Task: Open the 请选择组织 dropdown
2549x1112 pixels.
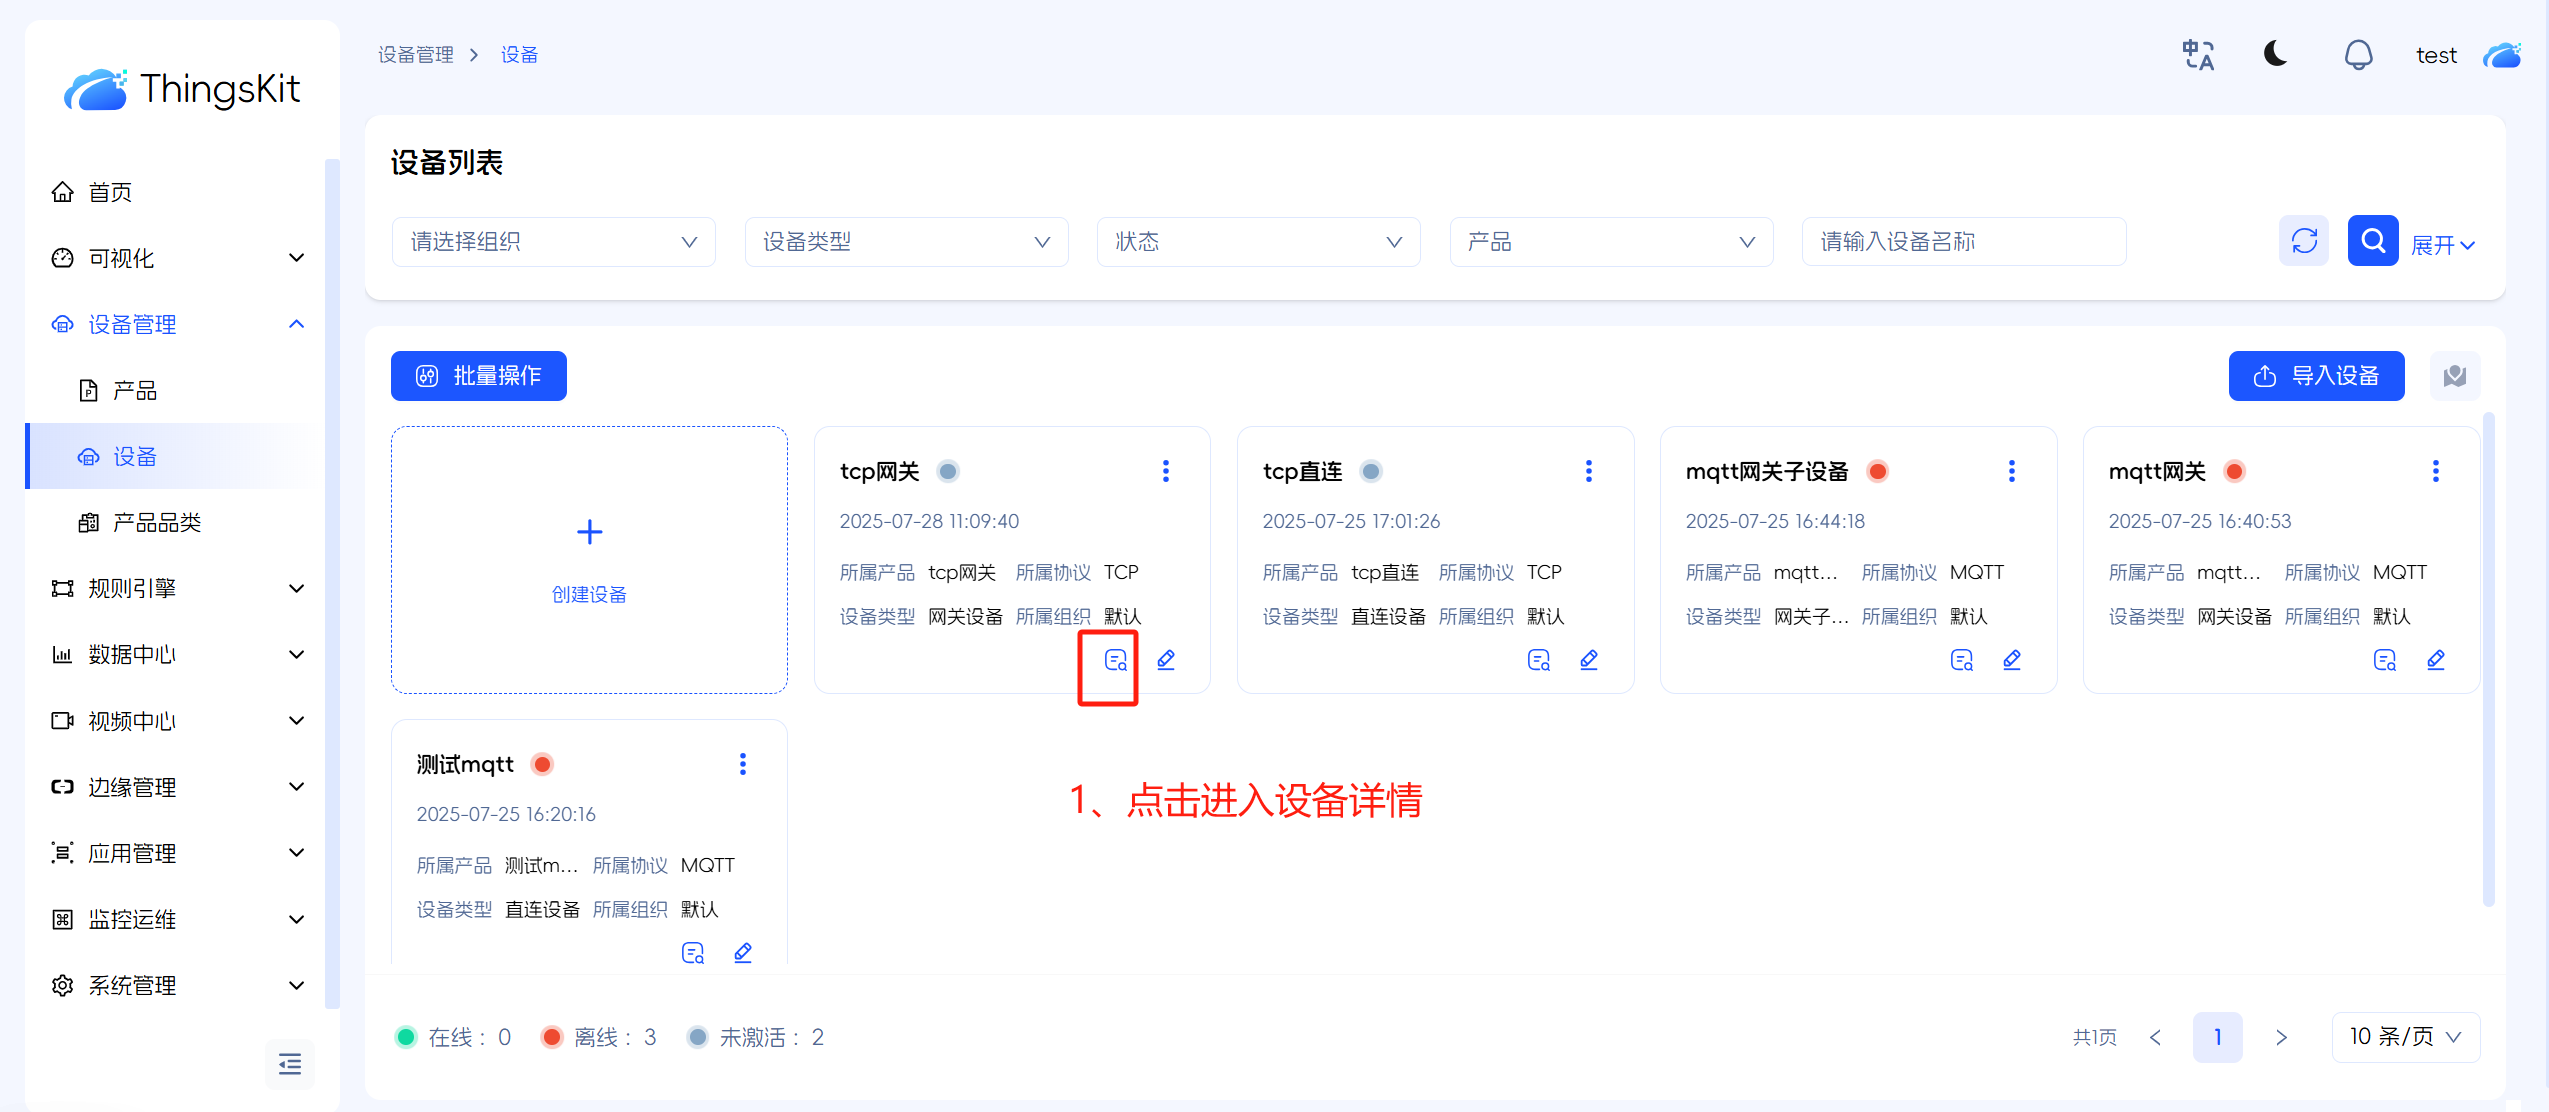Action: click(553, 242)
